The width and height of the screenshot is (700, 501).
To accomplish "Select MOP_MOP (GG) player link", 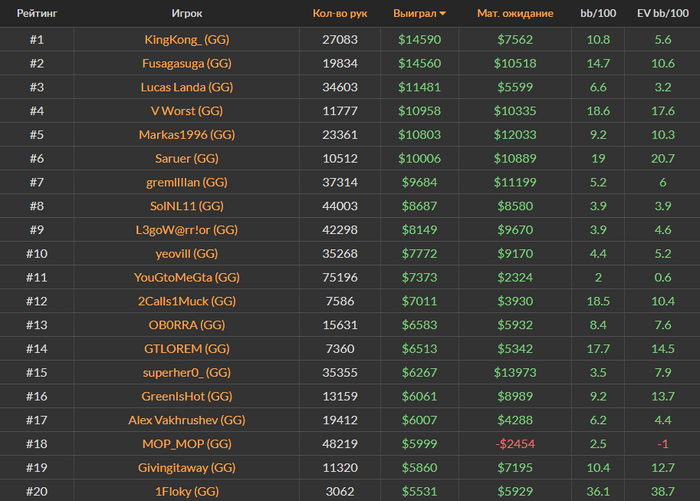I will (x=187, y=443).
